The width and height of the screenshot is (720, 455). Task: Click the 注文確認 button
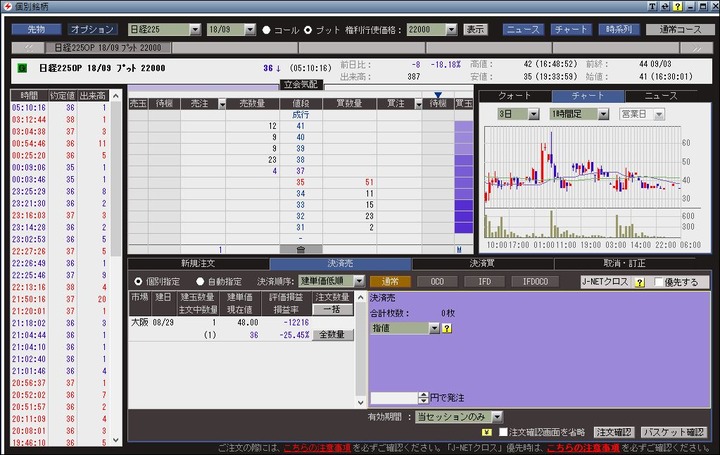[x=613, y=432]
